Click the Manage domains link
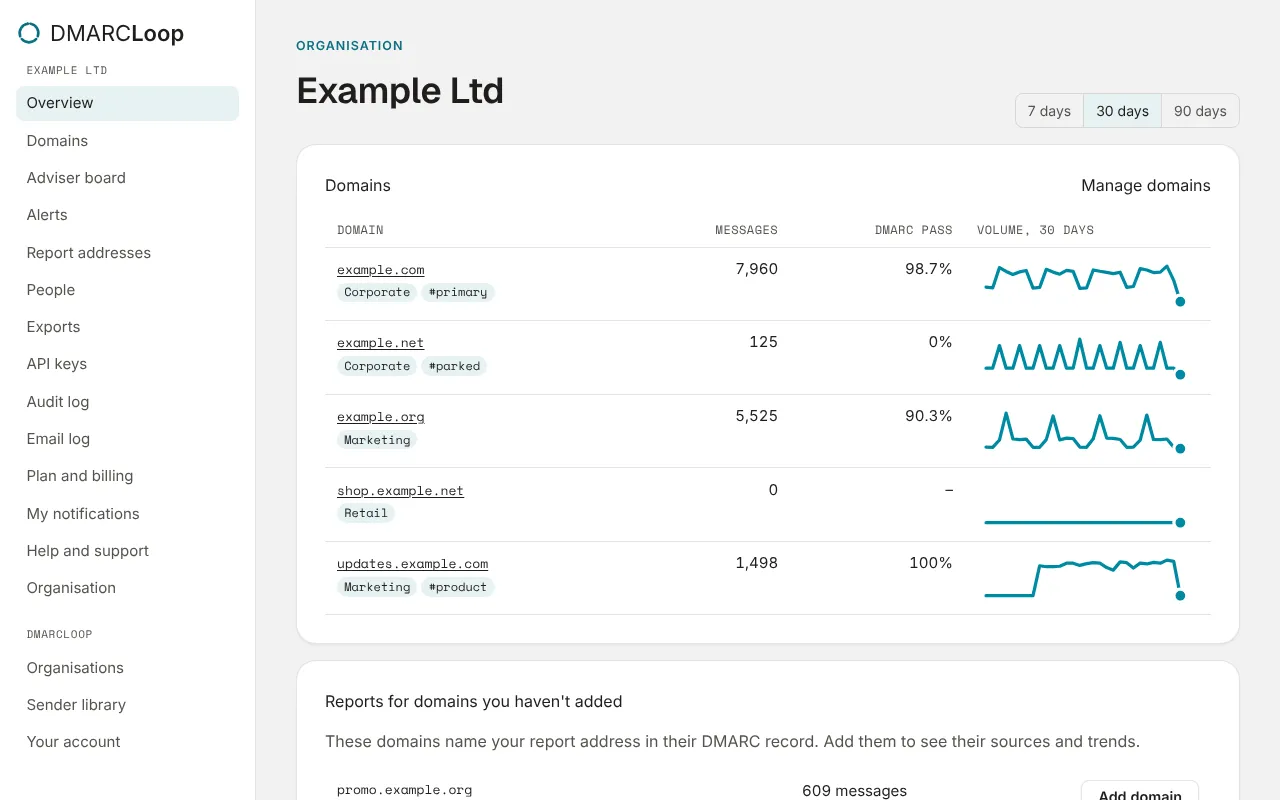This screenshot has width=1280, height=800. 1146,186
